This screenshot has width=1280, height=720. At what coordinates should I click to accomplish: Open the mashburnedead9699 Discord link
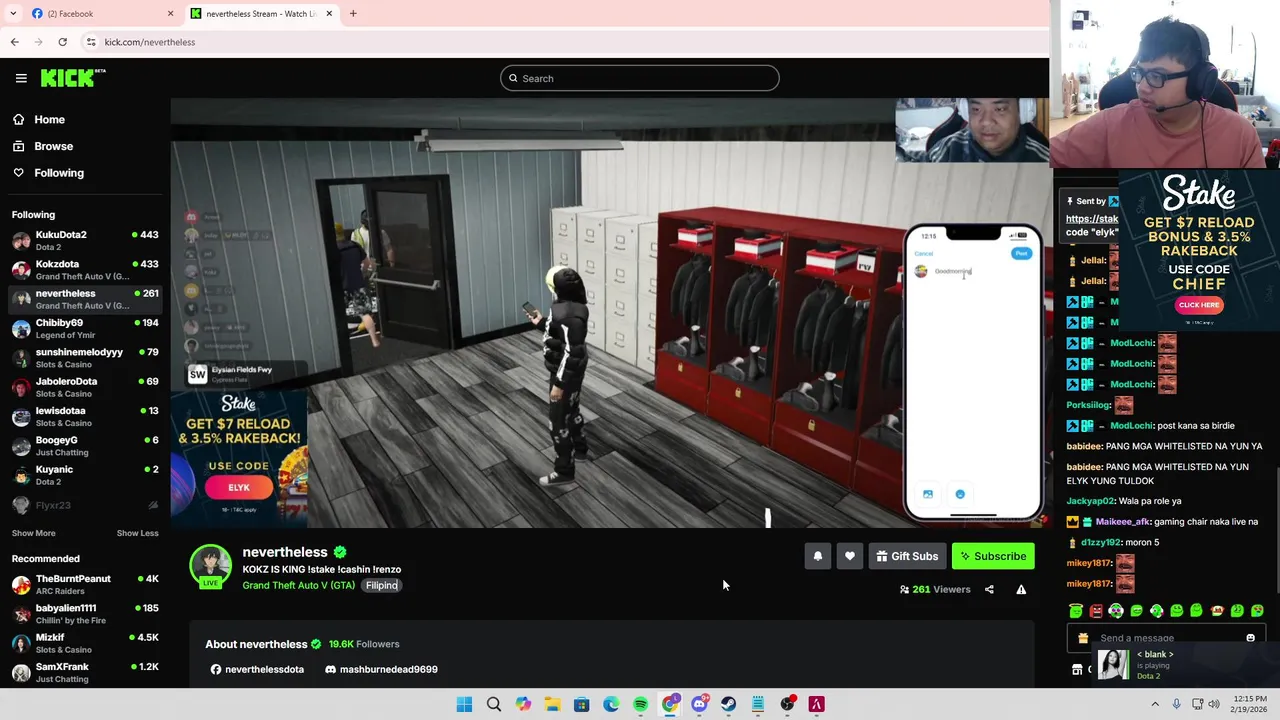(x=381, y=669)
